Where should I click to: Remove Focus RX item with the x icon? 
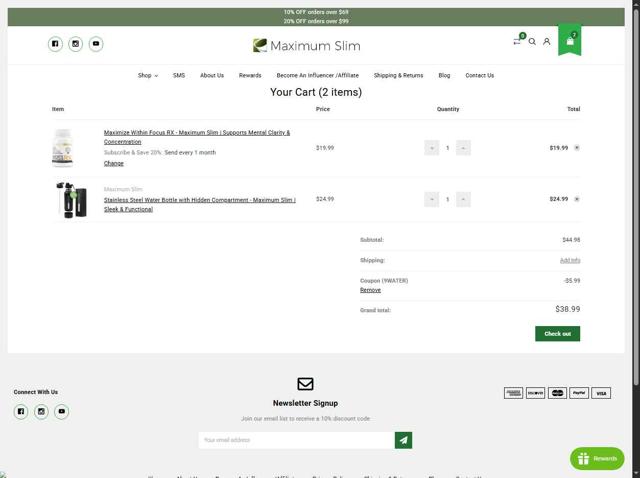pos(577,148)
